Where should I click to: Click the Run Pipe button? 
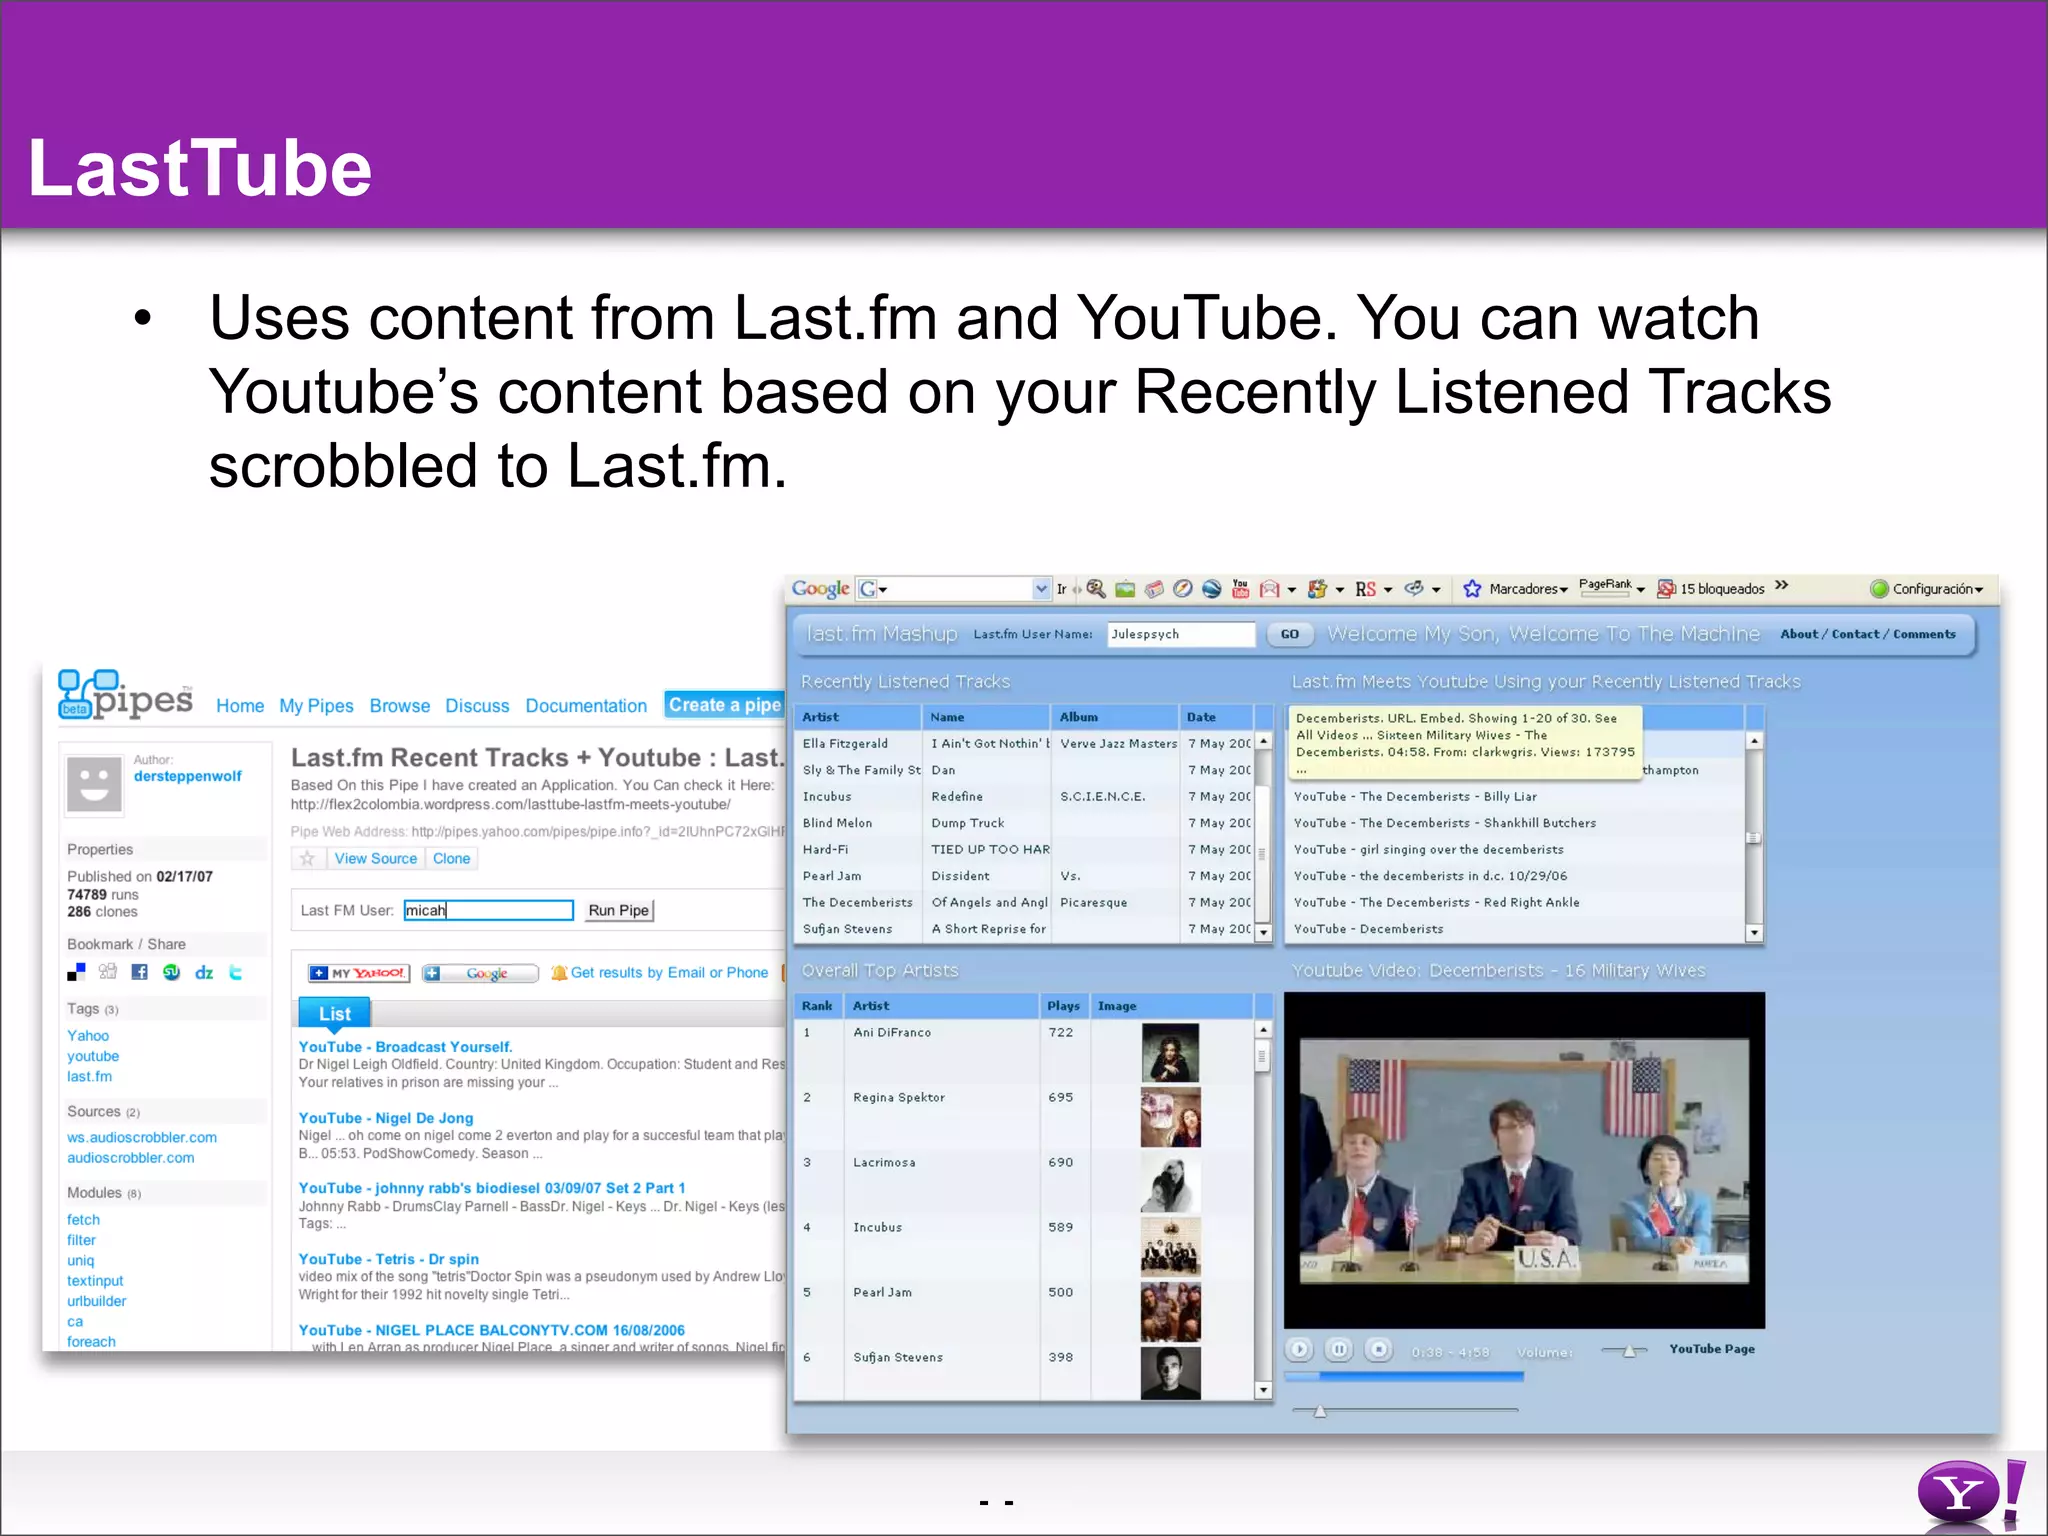point(618,910)
